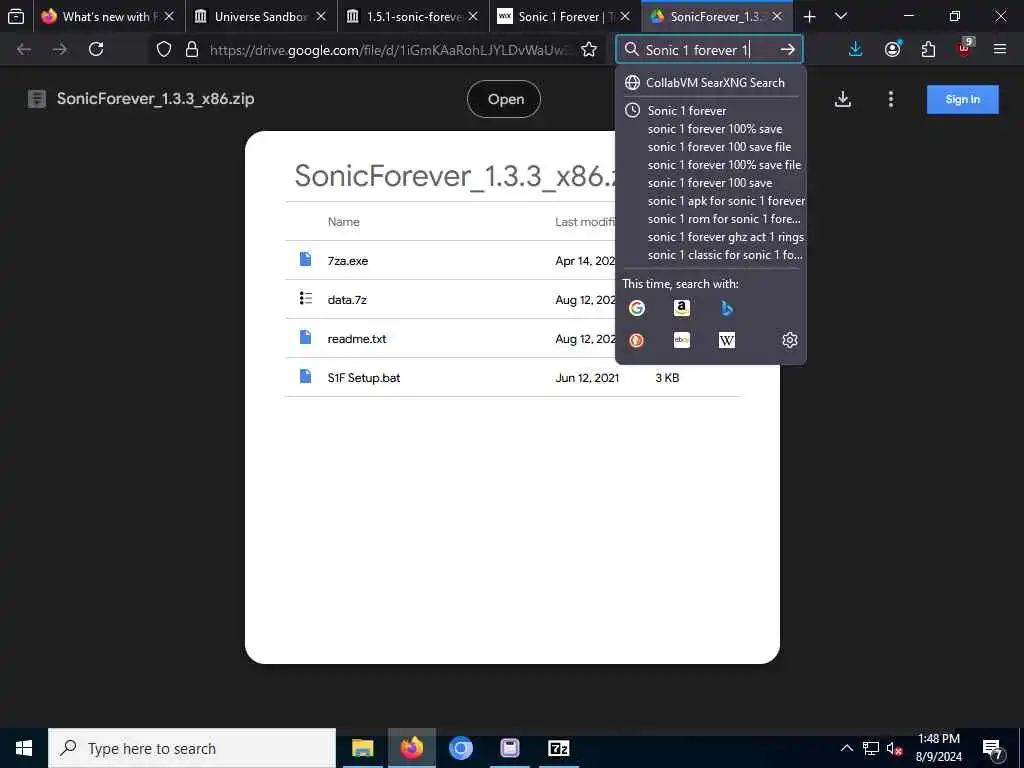Search with Wikipedia engine icon
This screenshot has width=1024, height=768.
(x=727, y=340)
